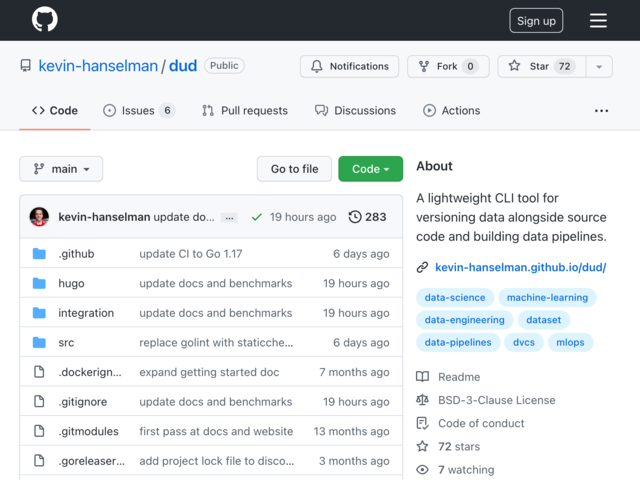Open commit 'expand getting started doc'

(209, 372)
